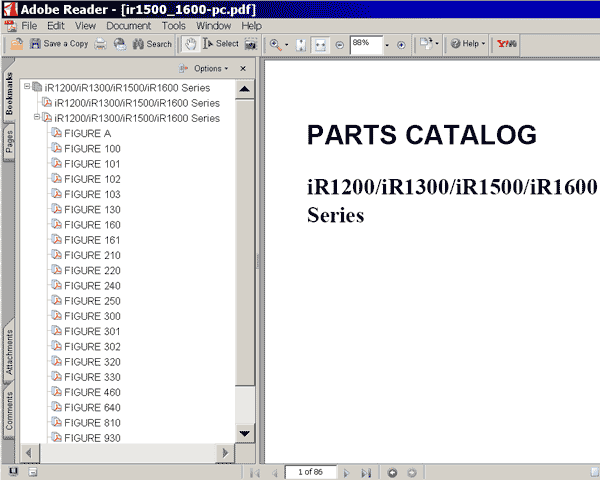Select the FIGURE 240 bookmark

click(x=92, y=286)
